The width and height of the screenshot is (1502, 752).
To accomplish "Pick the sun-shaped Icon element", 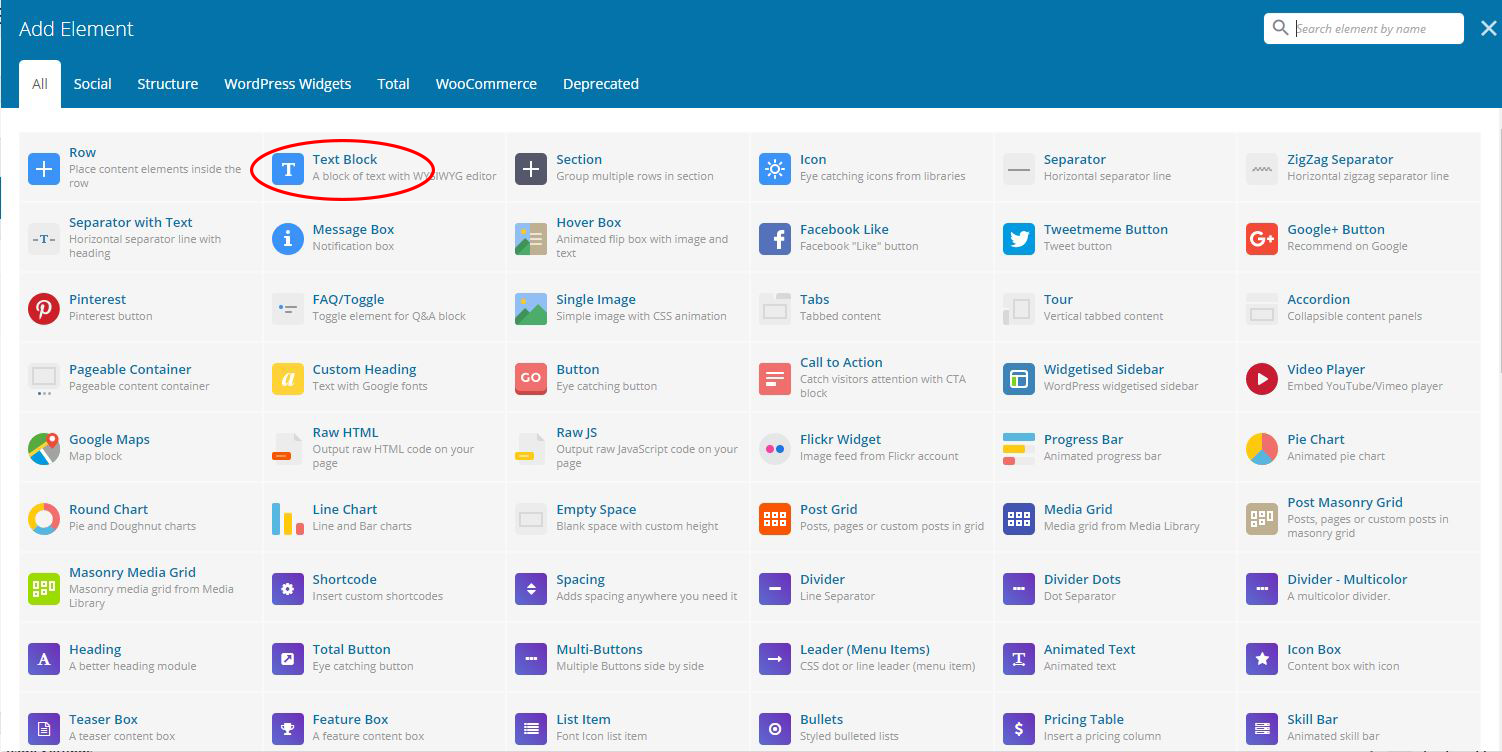I will 775,169.
